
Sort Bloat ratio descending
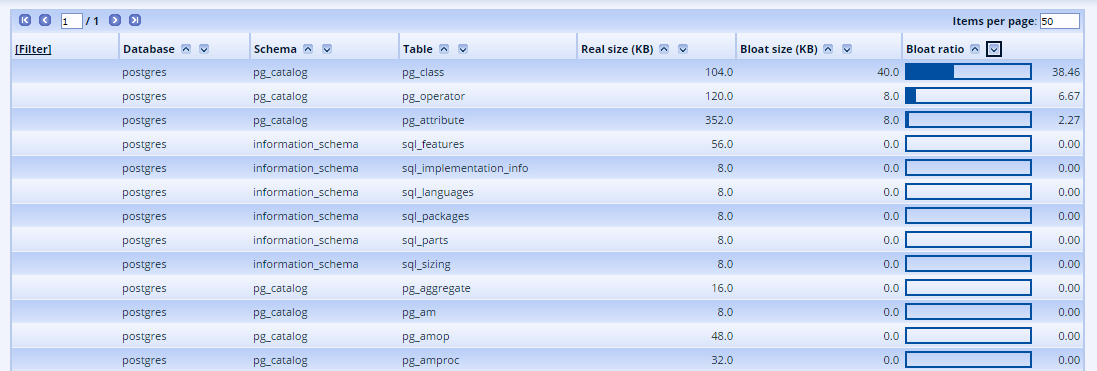994,49
